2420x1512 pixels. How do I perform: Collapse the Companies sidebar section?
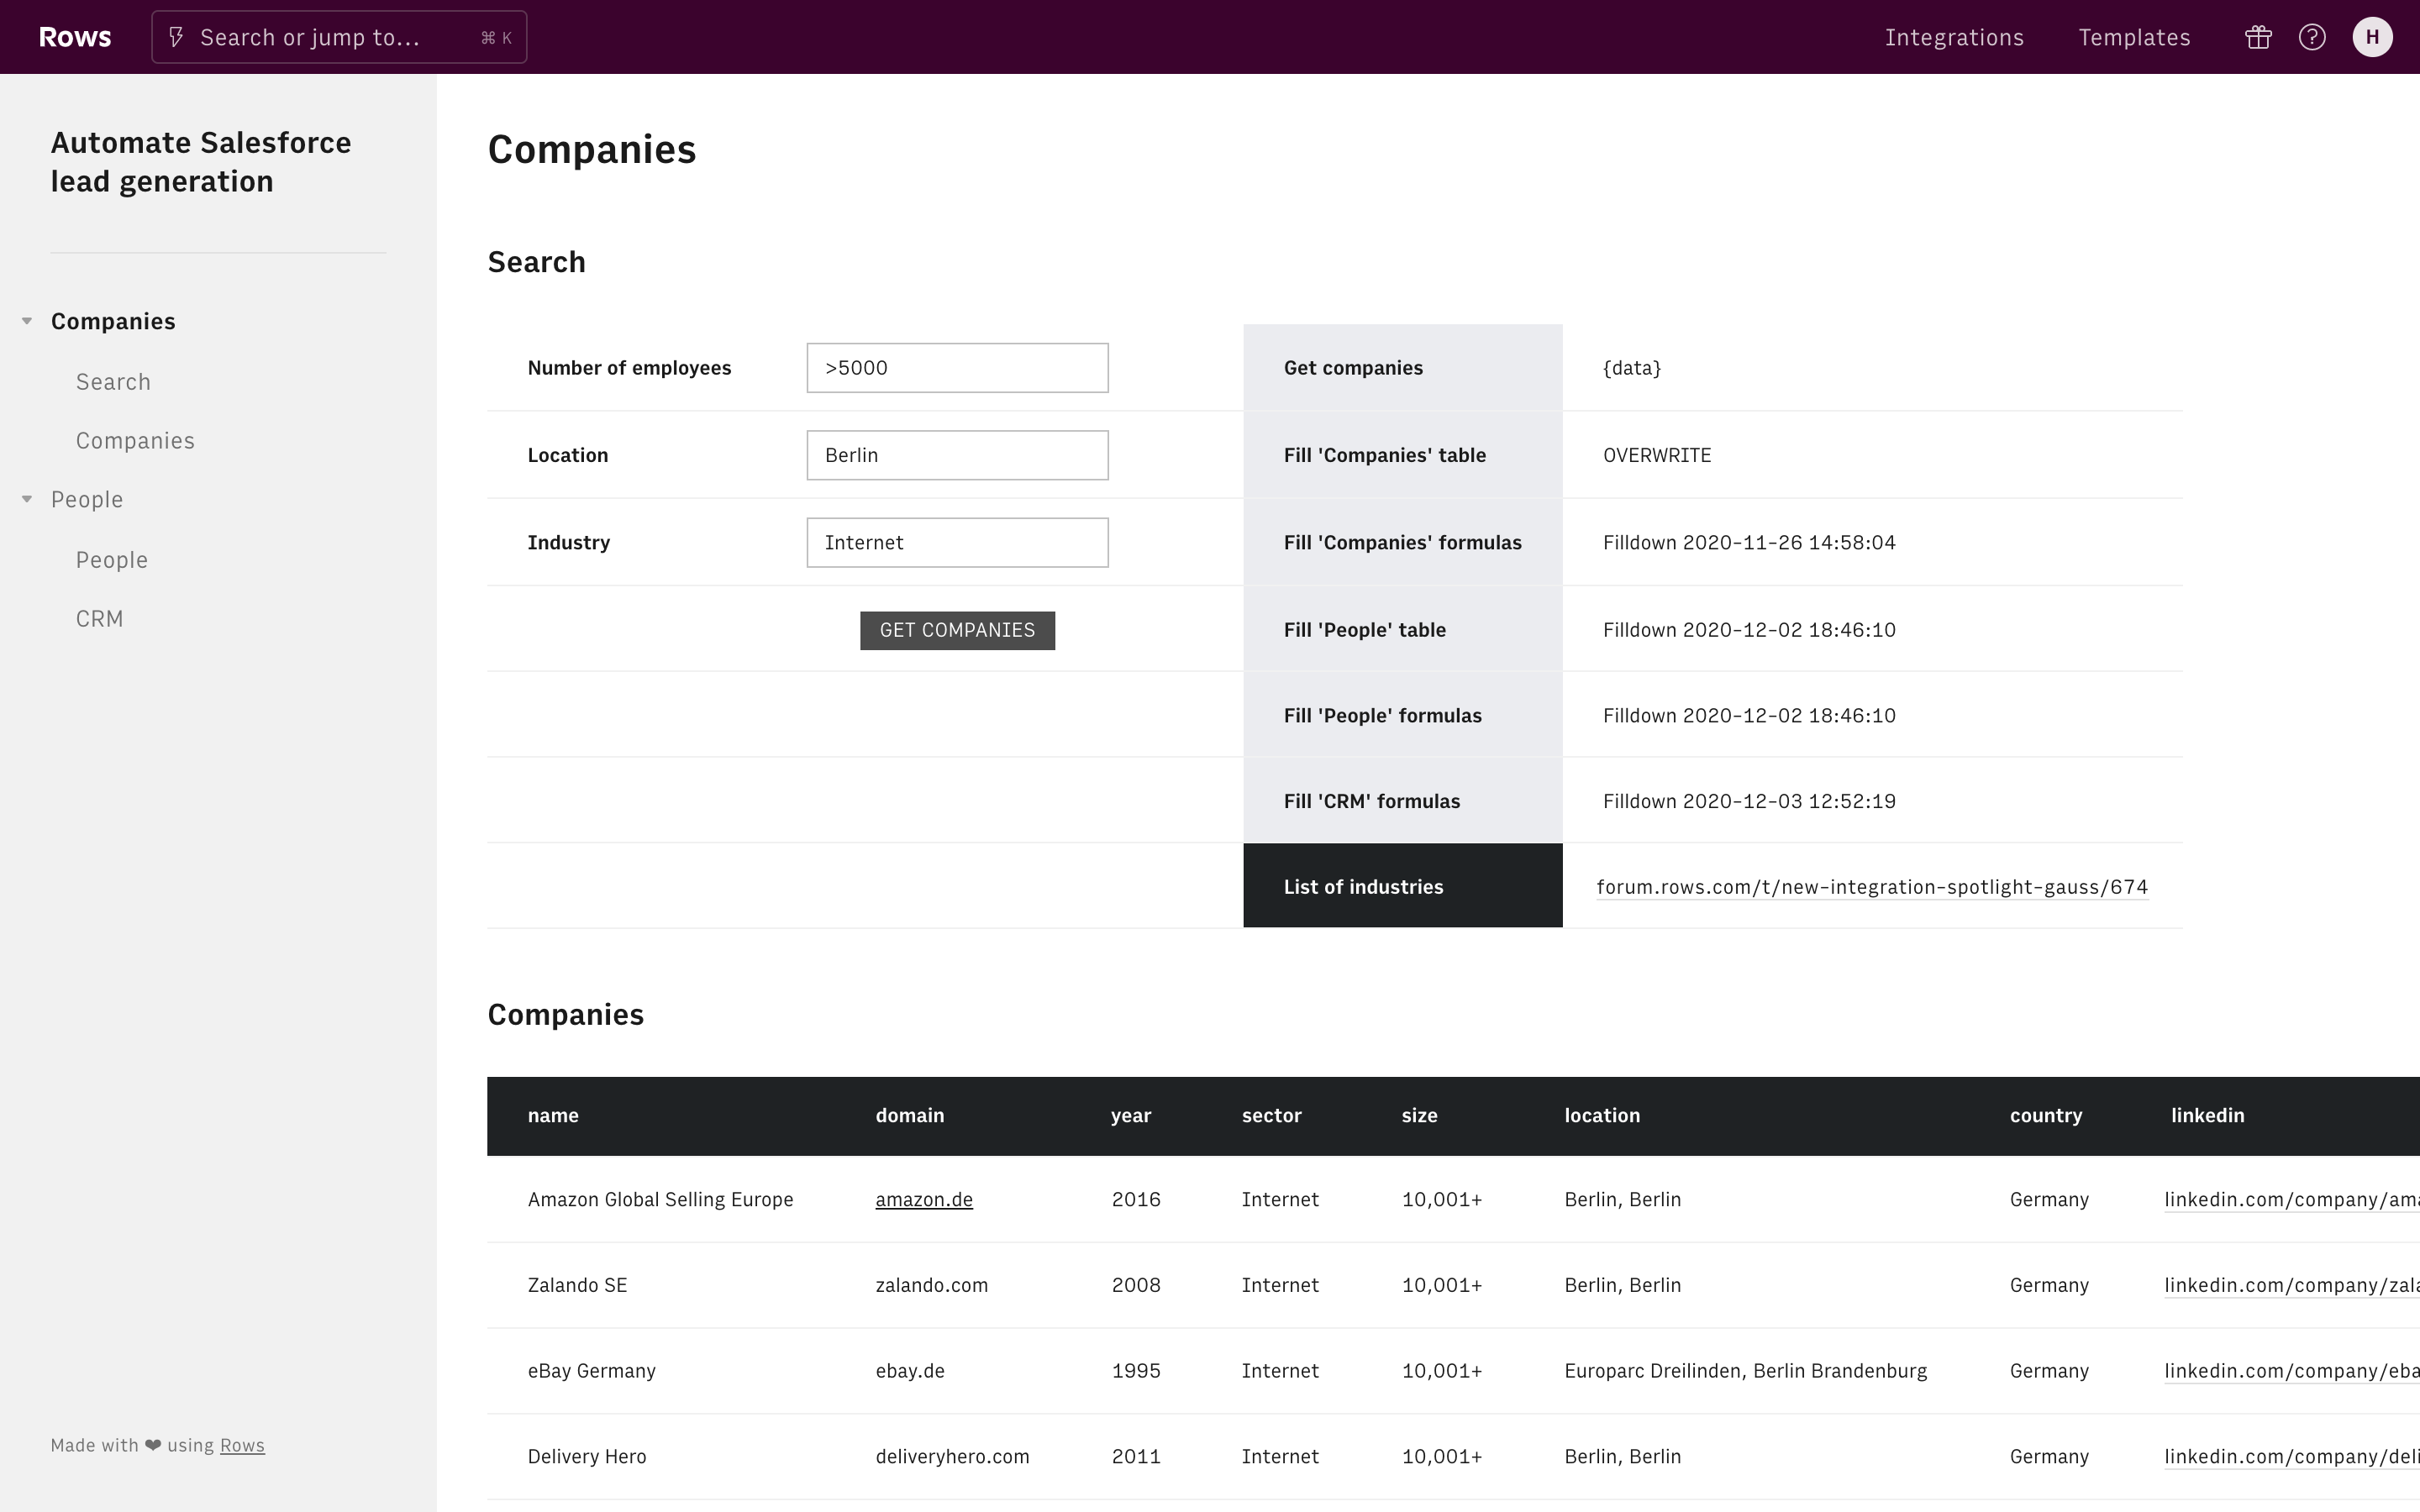[x=27, y=321]
